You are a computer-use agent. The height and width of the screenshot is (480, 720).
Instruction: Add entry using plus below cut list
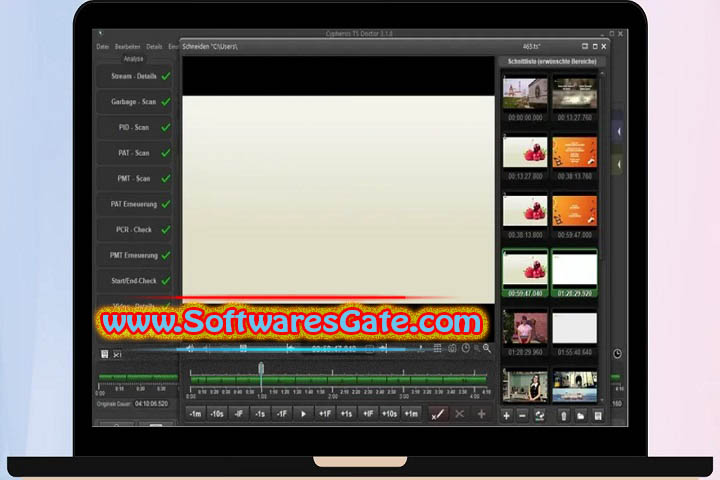pyautogui.click(x=506, y=416)
